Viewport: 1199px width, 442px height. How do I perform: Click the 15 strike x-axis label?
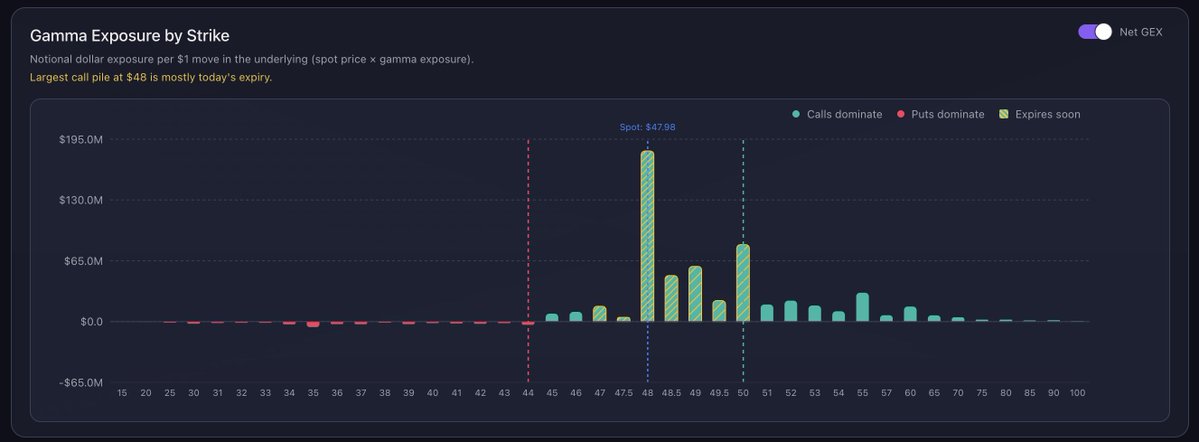122,393
